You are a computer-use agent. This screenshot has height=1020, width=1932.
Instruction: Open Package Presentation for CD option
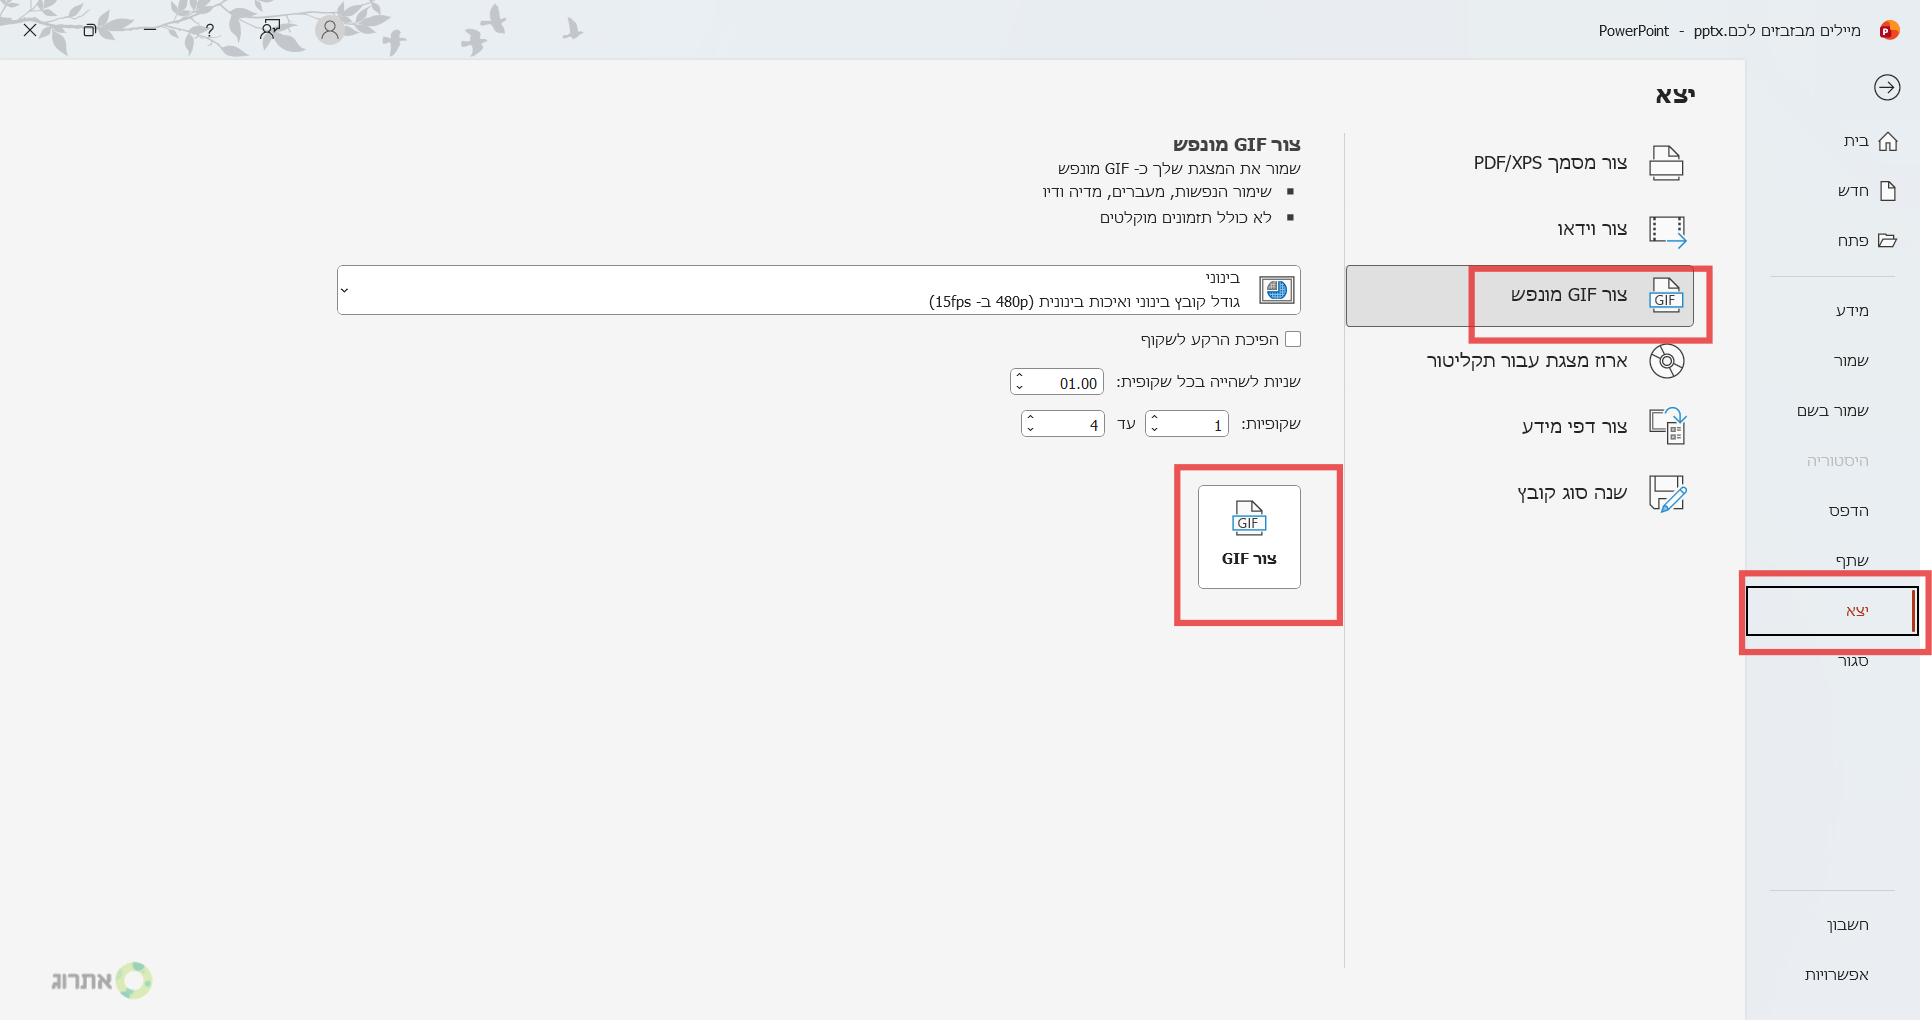click(1555, 361)
